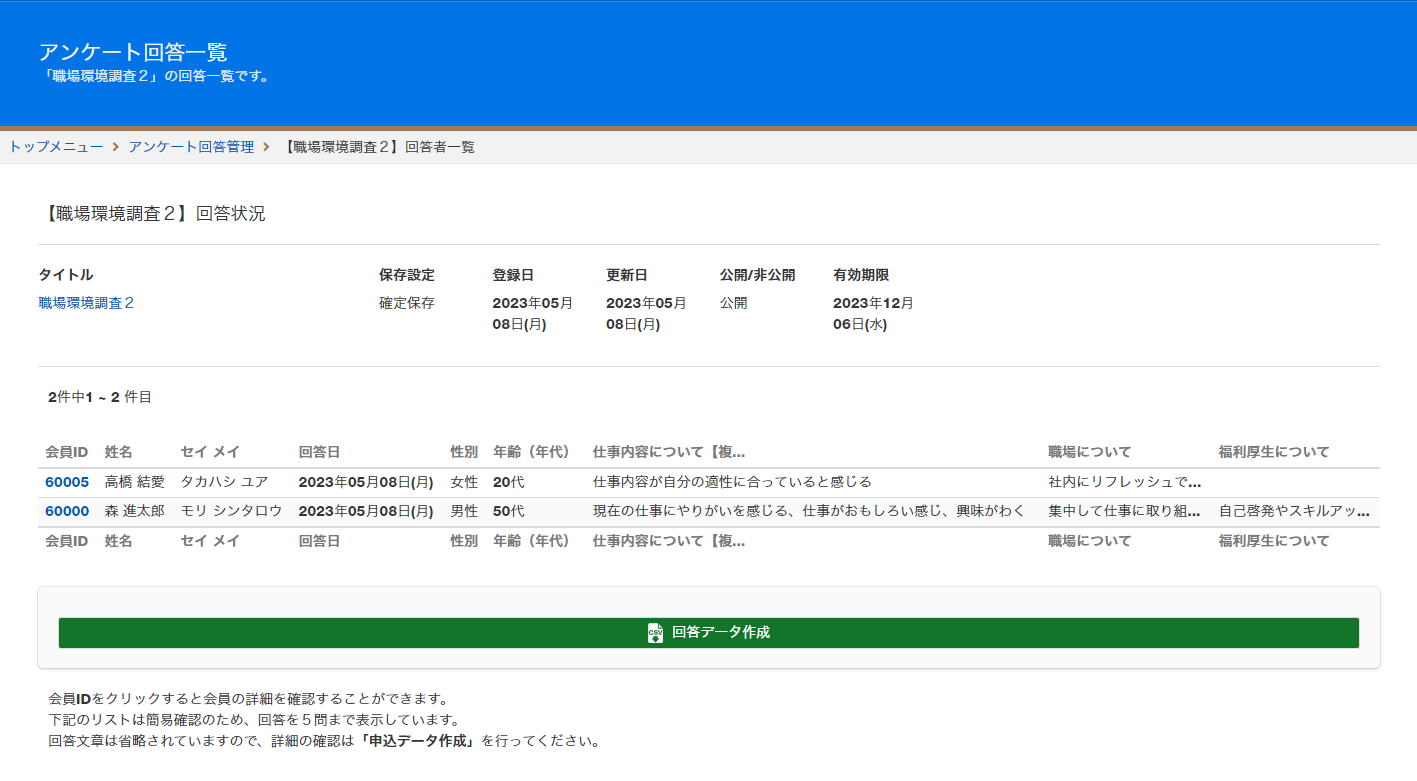
Task: Click 男性 gender cell
Action: click(x=464, y=511)
